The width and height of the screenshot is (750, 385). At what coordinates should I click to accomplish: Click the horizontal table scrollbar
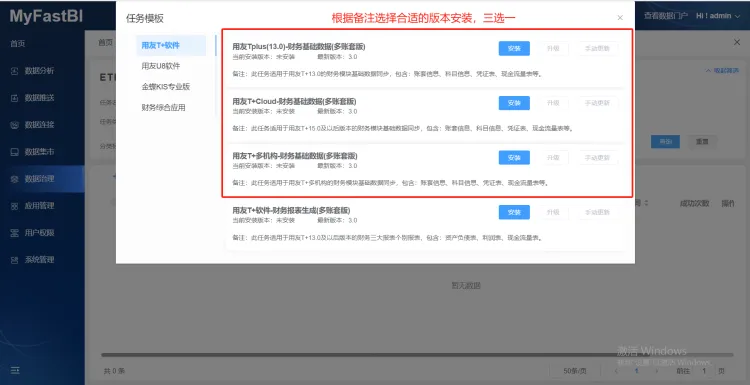pyautogui.click(x=417, y=355)
